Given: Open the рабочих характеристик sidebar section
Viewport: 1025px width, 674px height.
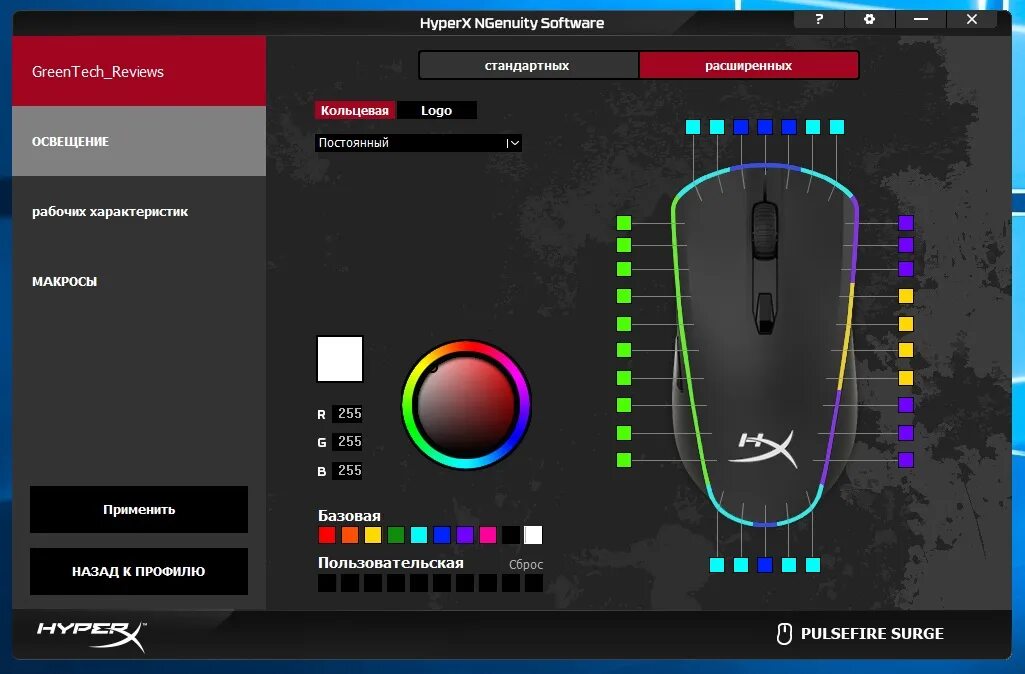Looking at the screenshot, I should (139, 211).
